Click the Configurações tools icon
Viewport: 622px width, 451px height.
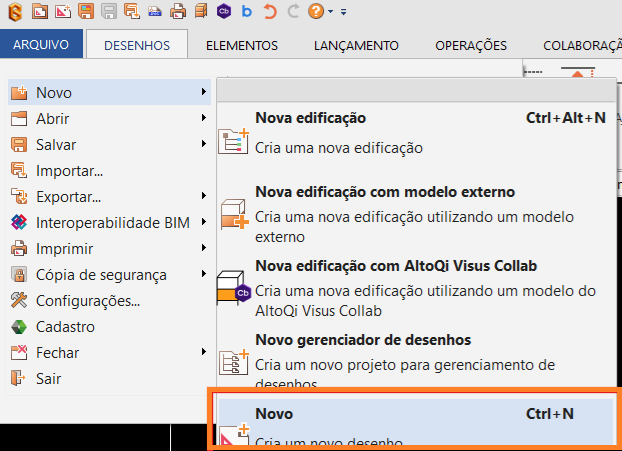(x=18, y=301)
